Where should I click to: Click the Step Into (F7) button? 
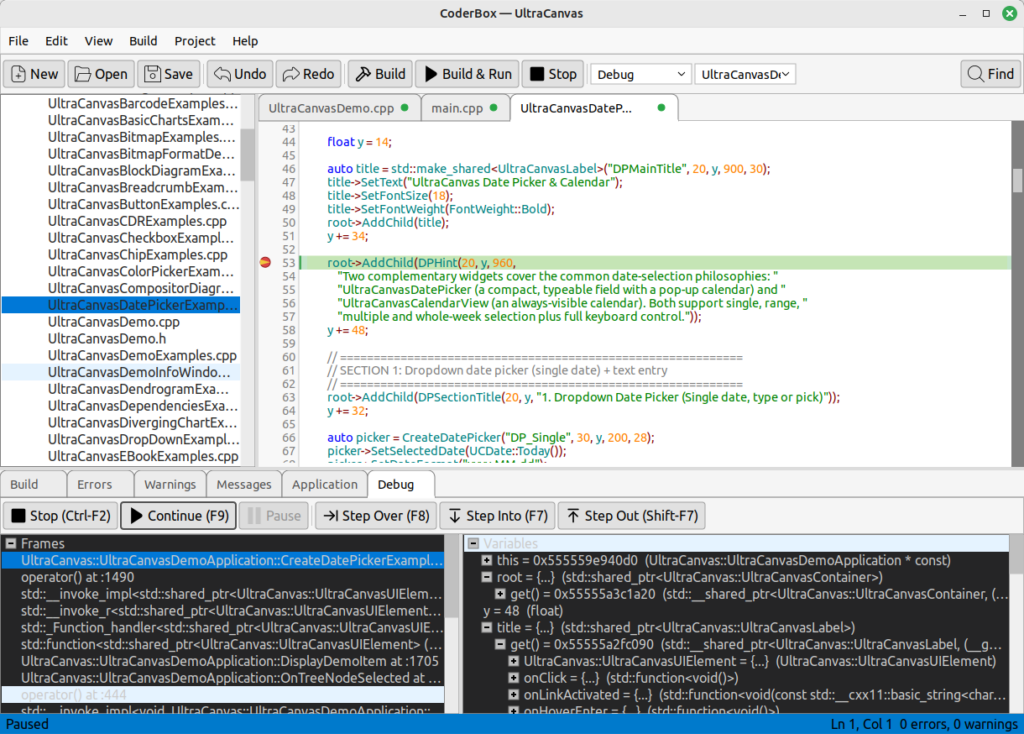click(498, 516)
